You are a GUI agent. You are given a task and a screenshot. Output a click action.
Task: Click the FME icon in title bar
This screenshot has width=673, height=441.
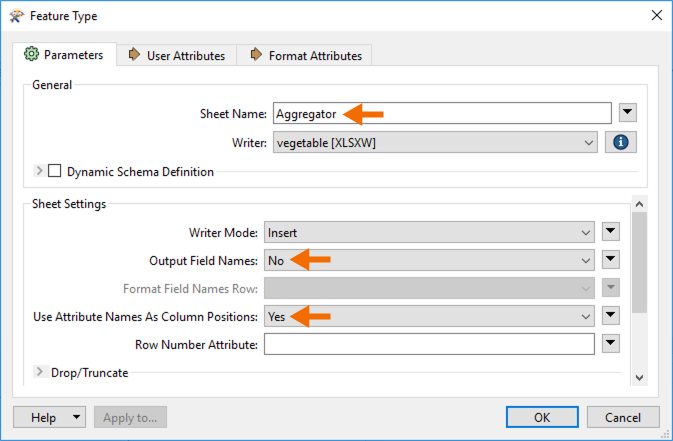16,16
